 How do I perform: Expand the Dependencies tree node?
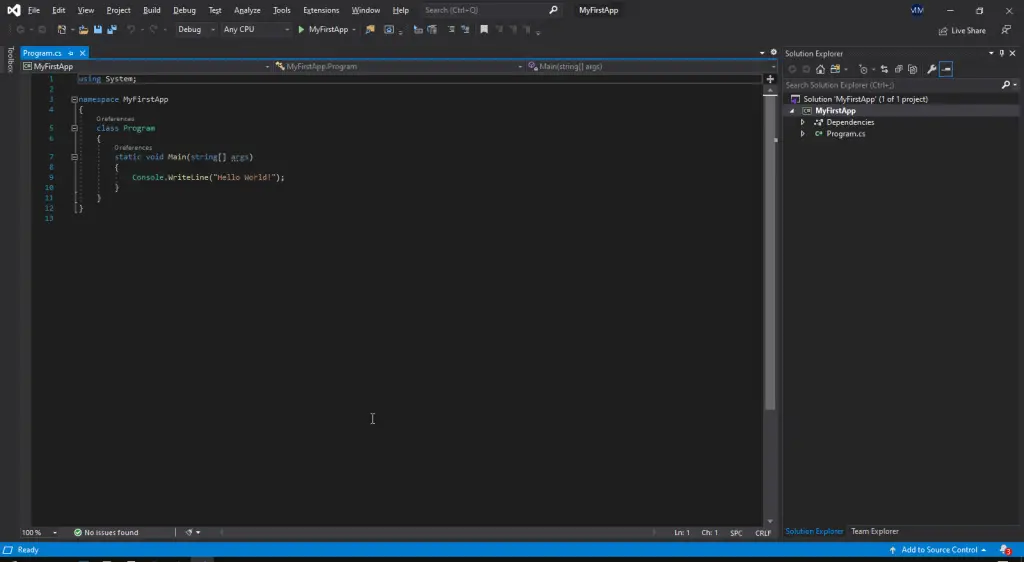(803, 122)
